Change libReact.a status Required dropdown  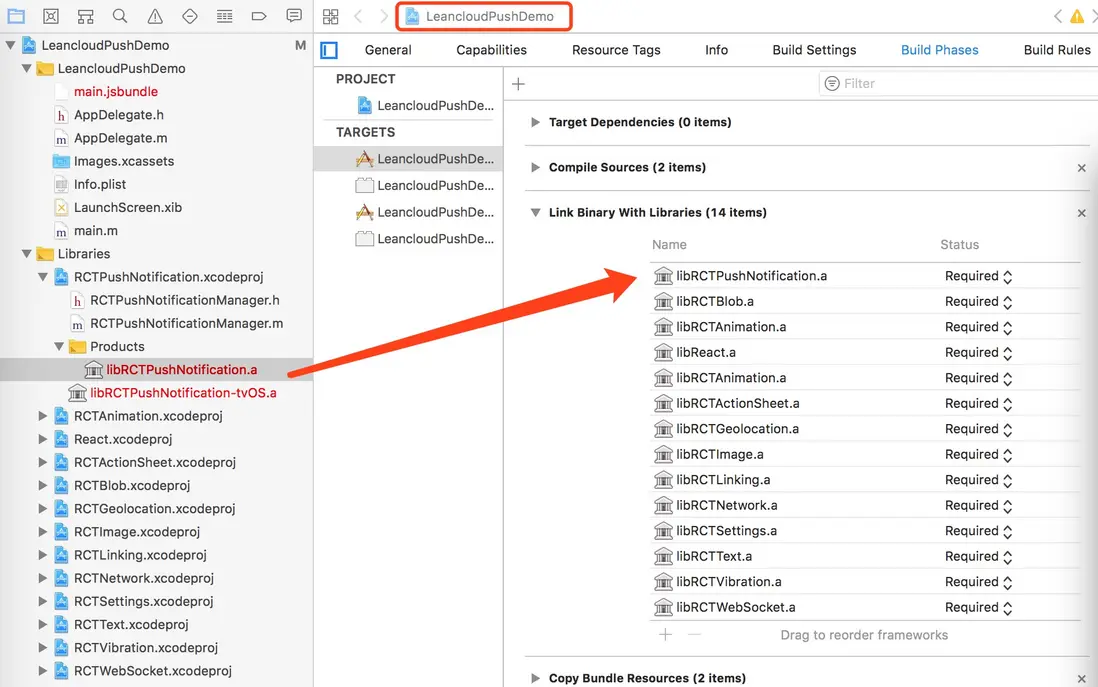coord(978,352)
